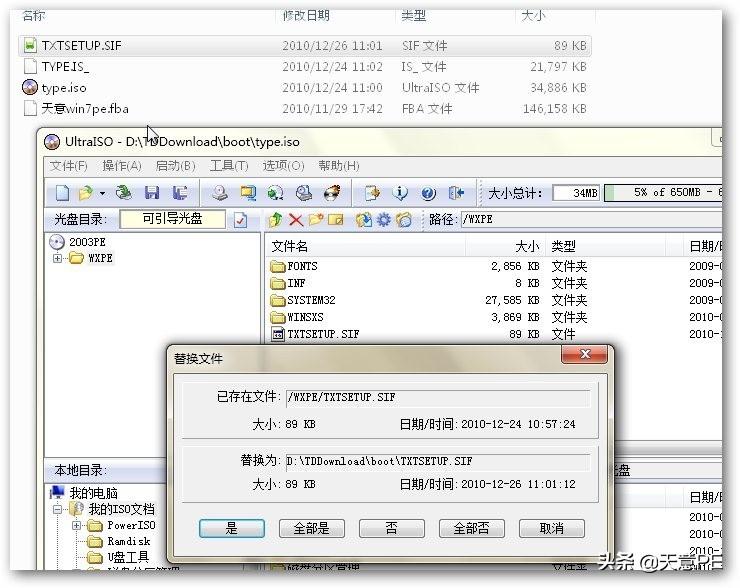Close the 替换文件 dialog
740x588 pixels.
click(585, 354)
